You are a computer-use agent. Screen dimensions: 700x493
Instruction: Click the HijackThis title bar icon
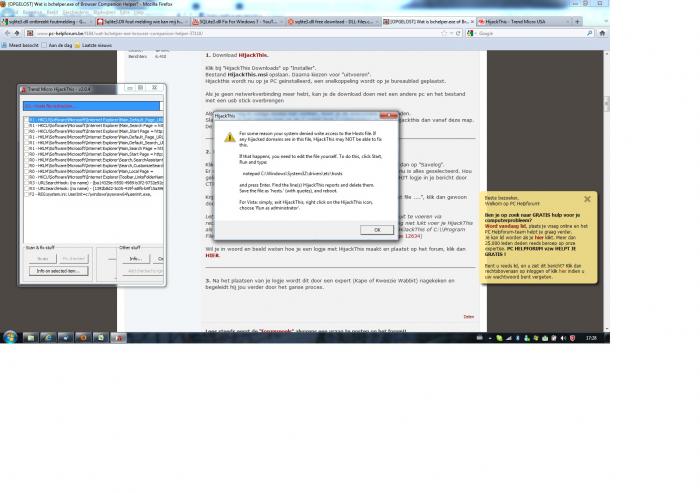coord(24,89)
